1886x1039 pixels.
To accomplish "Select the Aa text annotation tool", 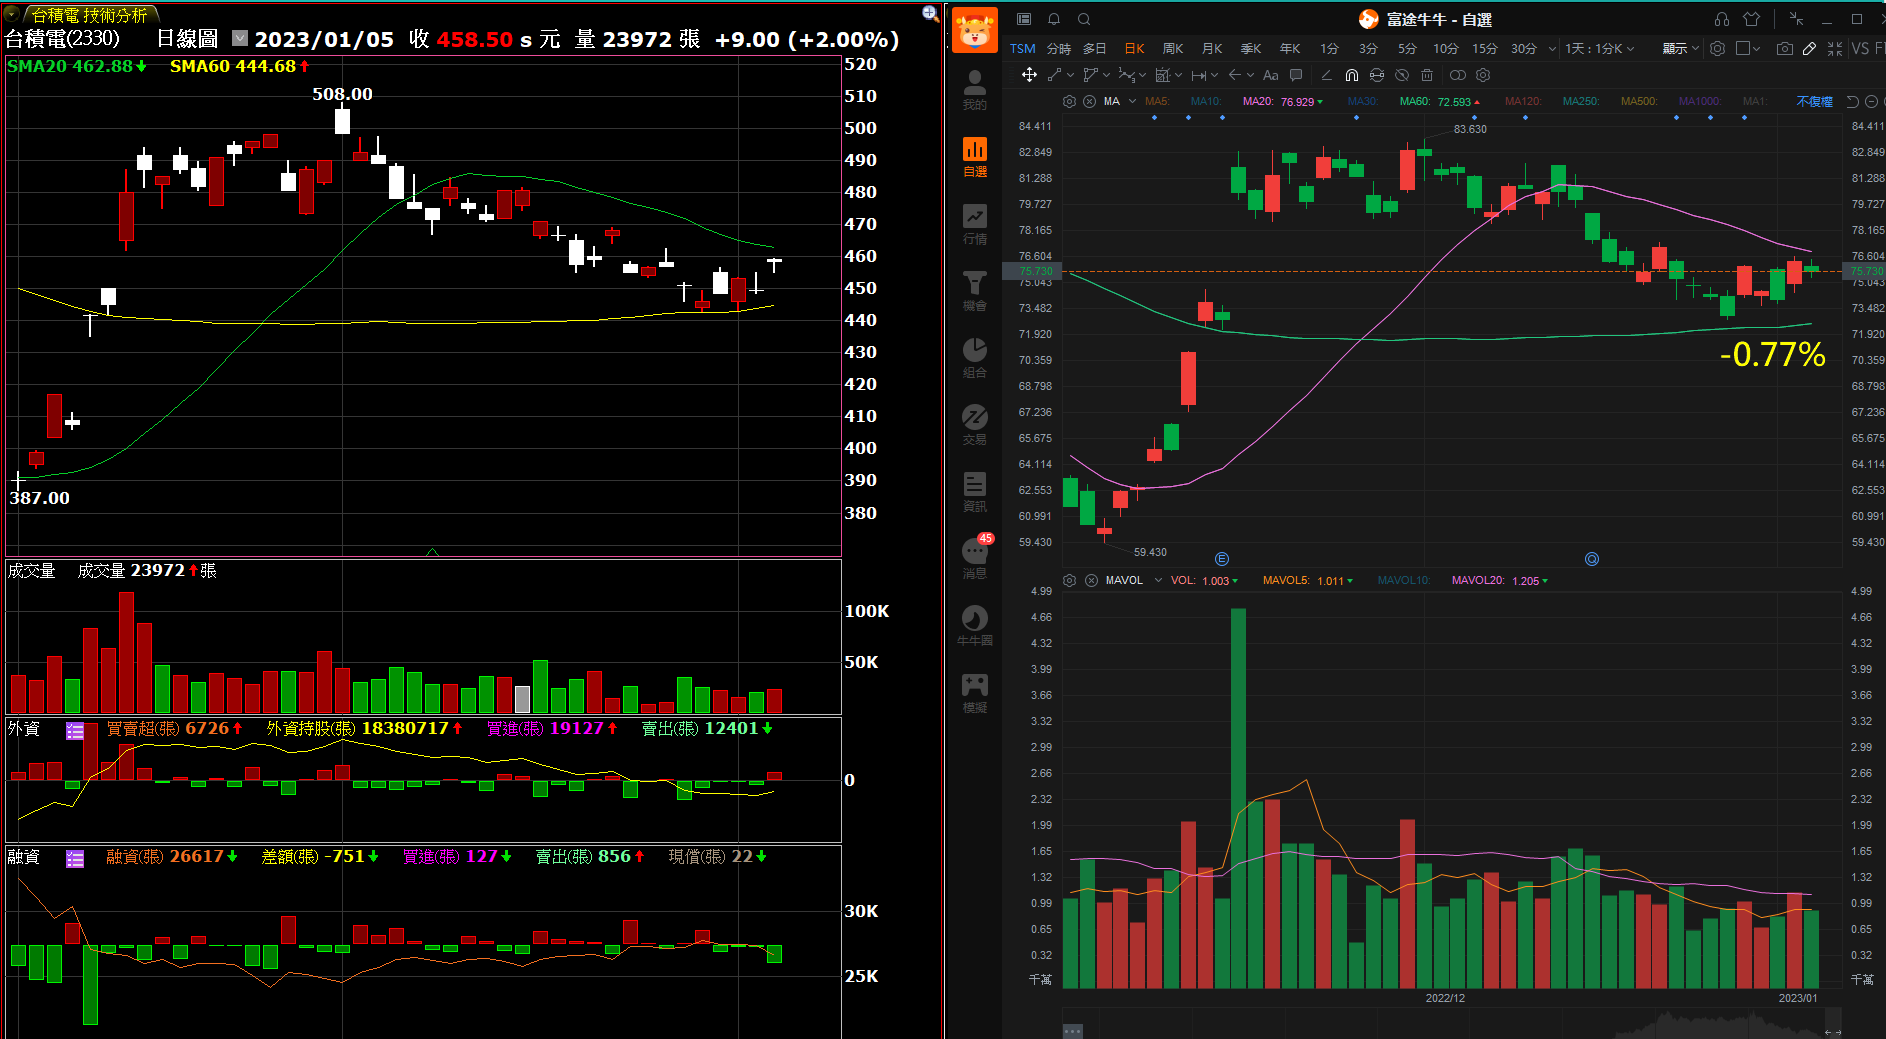I will click(1270, 75).
